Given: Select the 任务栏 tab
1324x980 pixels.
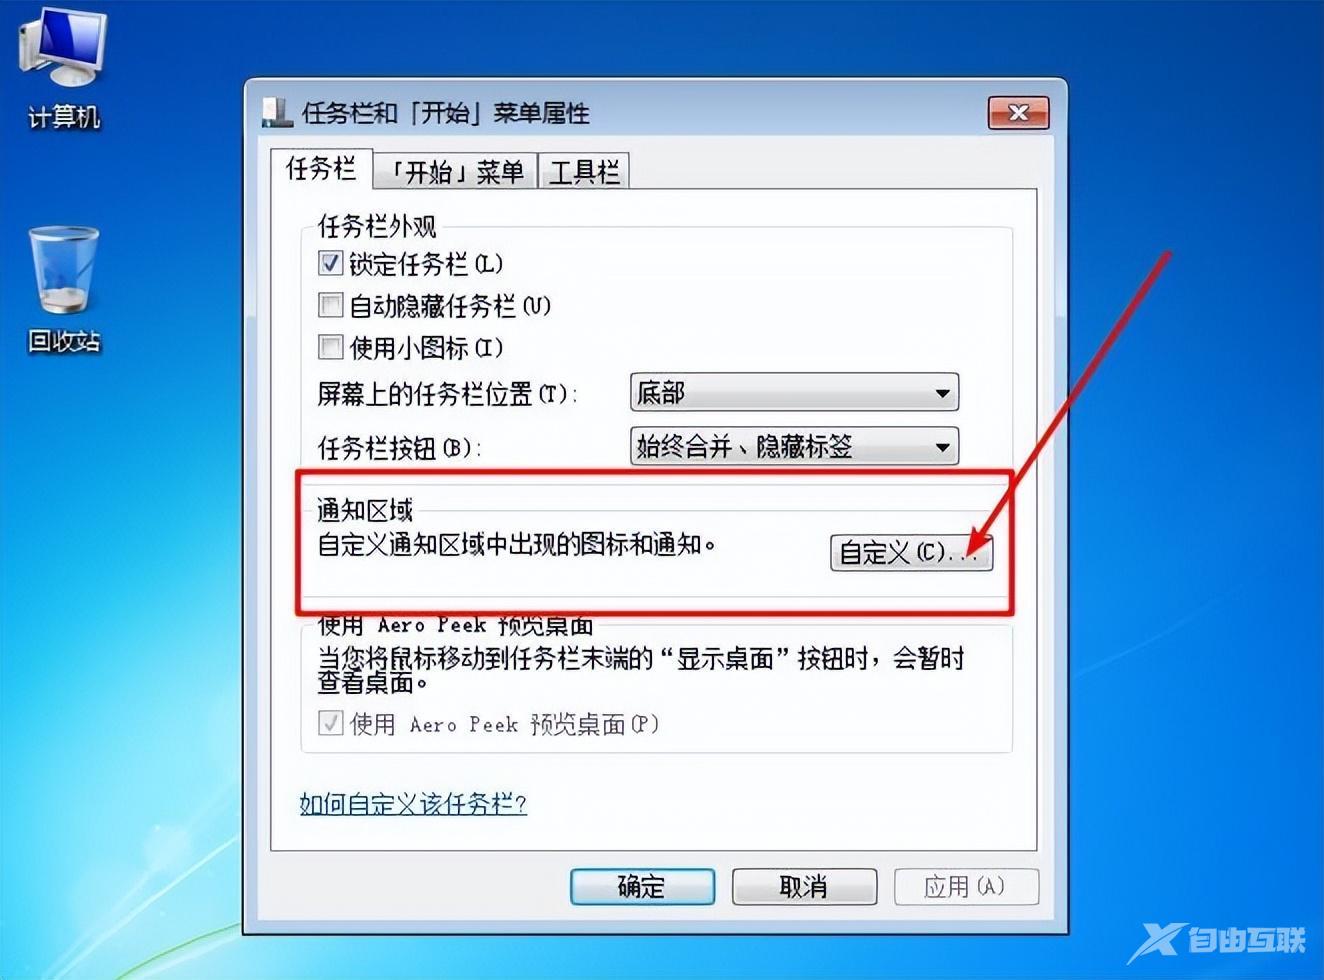Looking at the screenshot, I should click(321, 168).
